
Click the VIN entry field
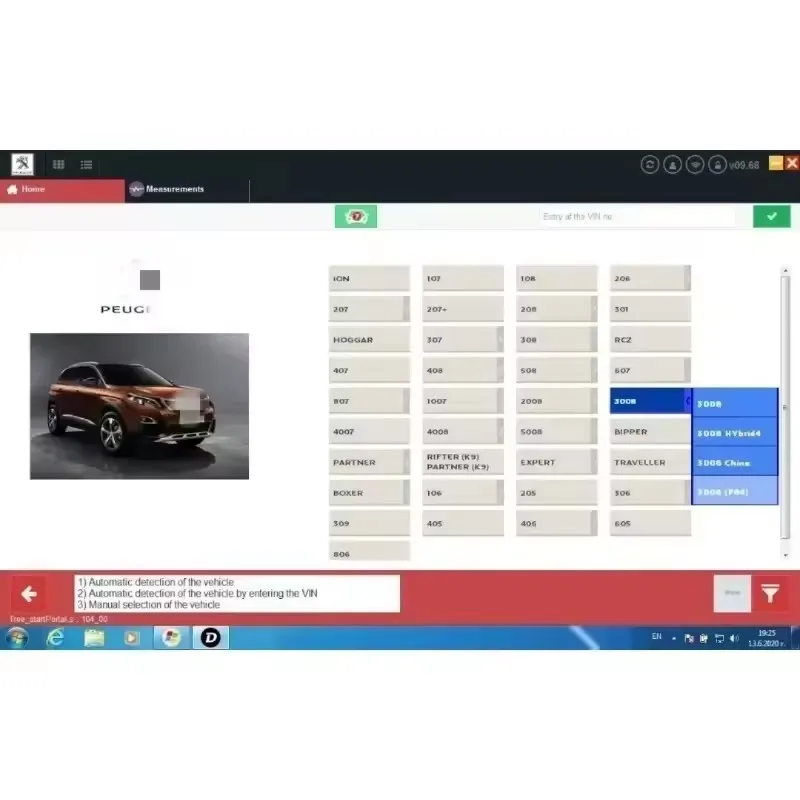pyautogui.click(x=636, y=216)
